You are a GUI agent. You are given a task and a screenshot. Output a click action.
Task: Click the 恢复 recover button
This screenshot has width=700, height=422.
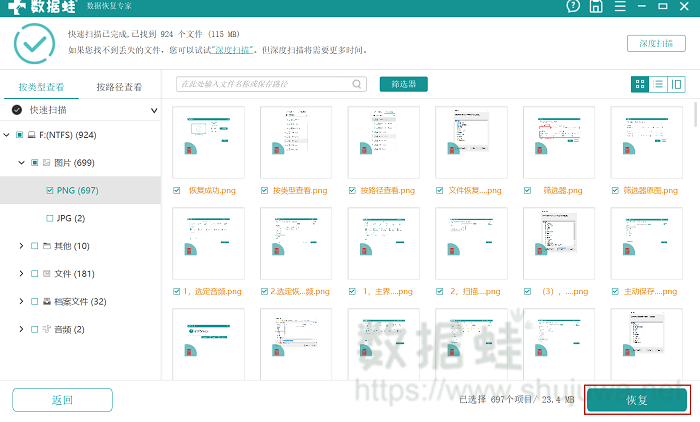click(637, 400)
